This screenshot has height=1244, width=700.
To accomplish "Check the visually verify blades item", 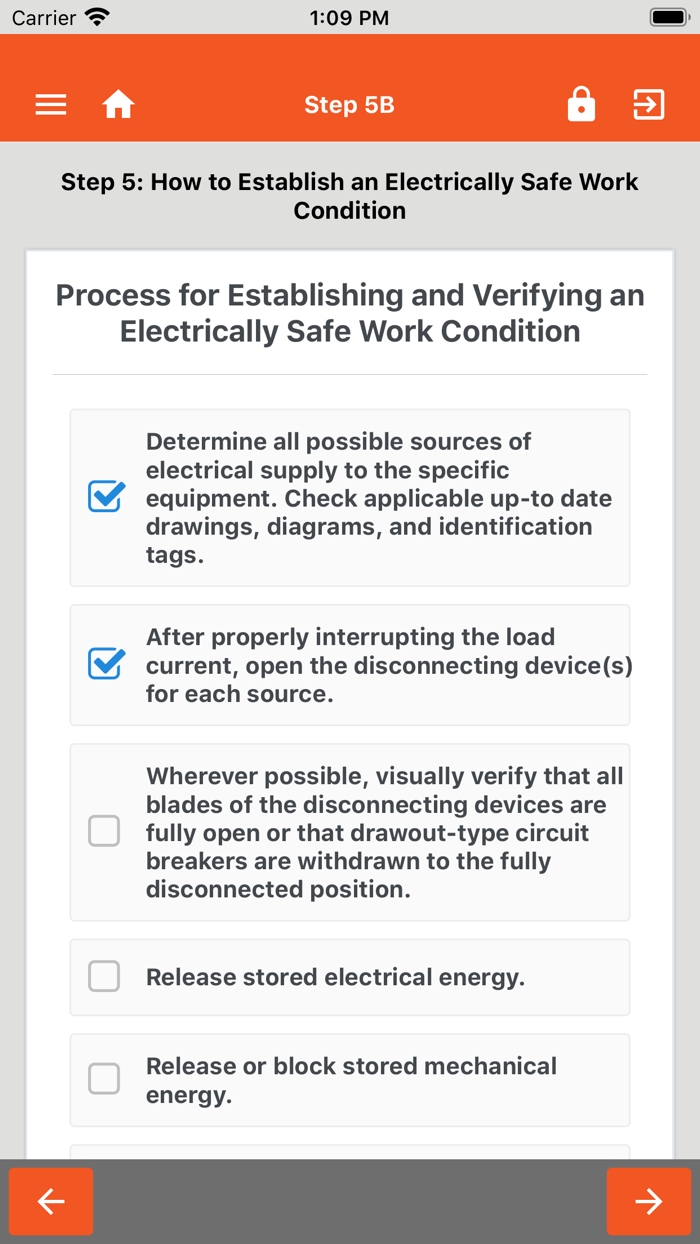I will [104, 831].
